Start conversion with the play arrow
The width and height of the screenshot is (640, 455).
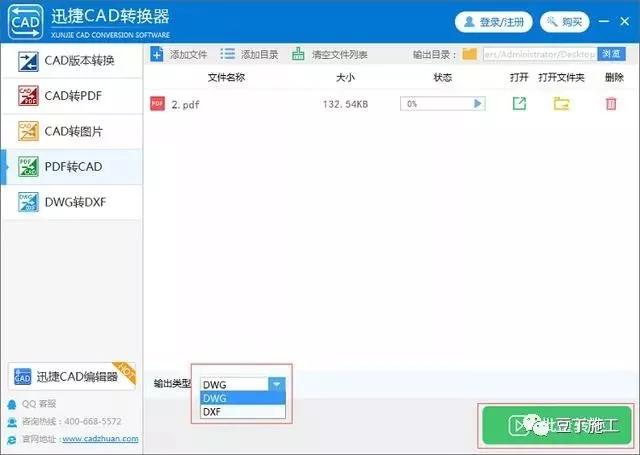coord(478,104)
